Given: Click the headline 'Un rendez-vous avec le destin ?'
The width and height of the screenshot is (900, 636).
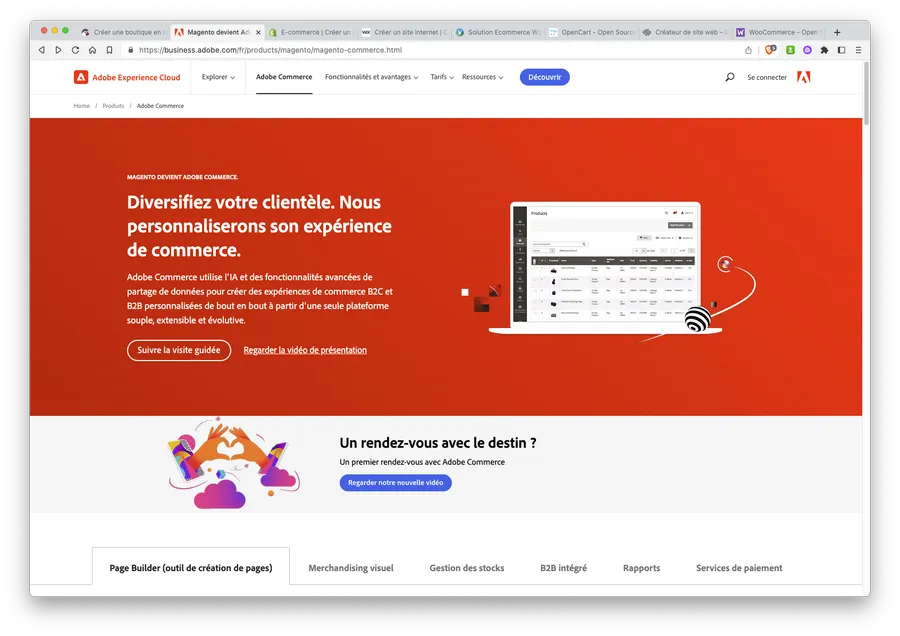Looking at the screenshot, I should (x=438, y=443).
